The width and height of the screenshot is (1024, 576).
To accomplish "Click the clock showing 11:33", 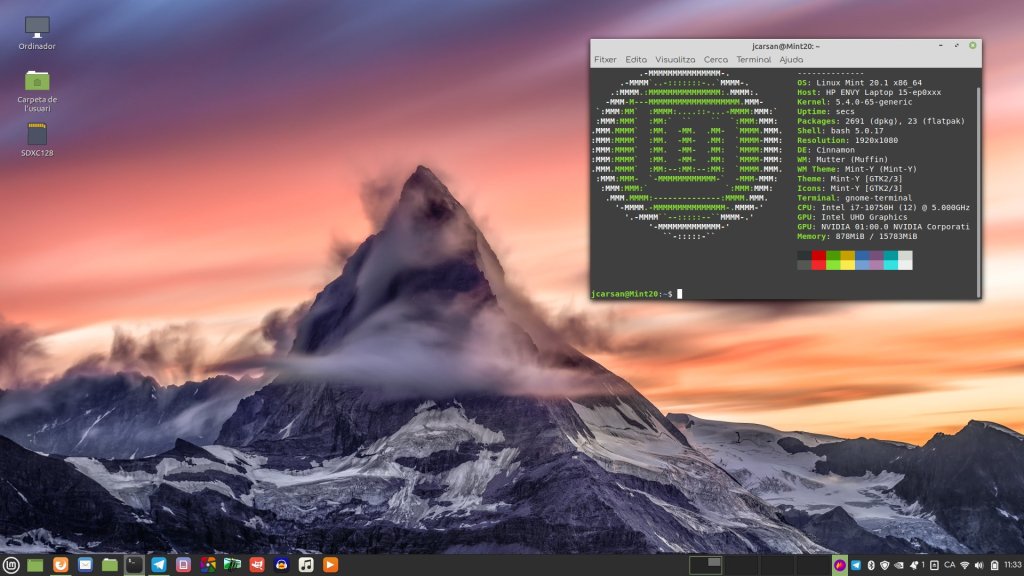I will tap(1012, 565).
